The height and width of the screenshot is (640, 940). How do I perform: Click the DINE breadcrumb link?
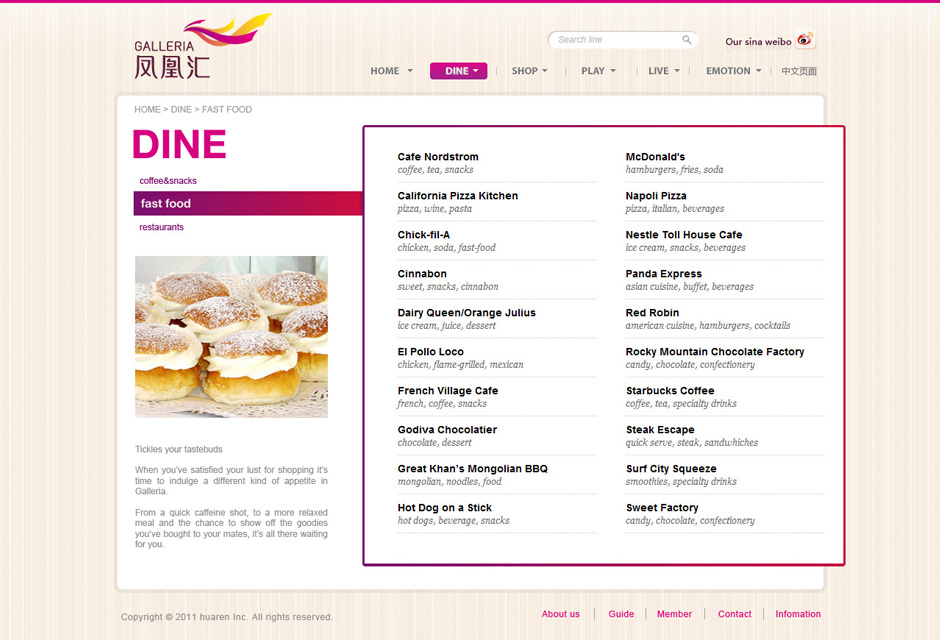coord(181,109)
